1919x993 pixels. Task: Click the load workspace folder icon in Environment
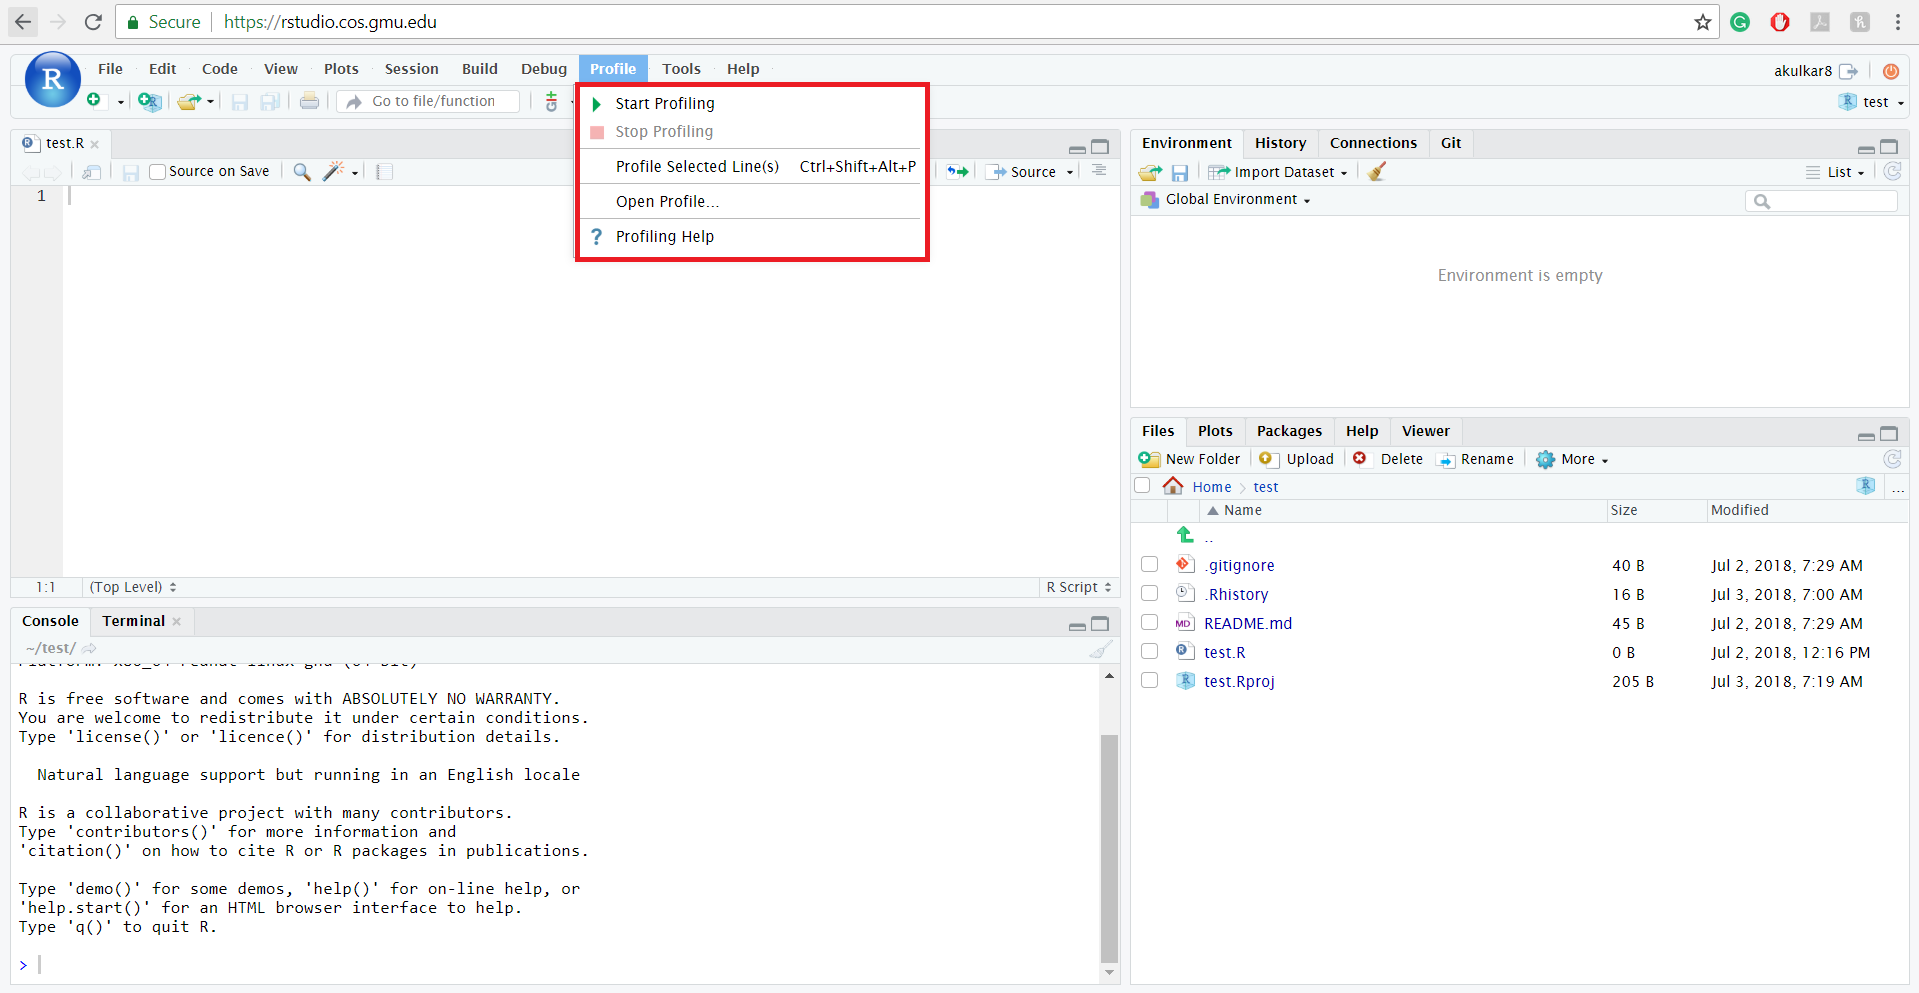(1150, 172)
